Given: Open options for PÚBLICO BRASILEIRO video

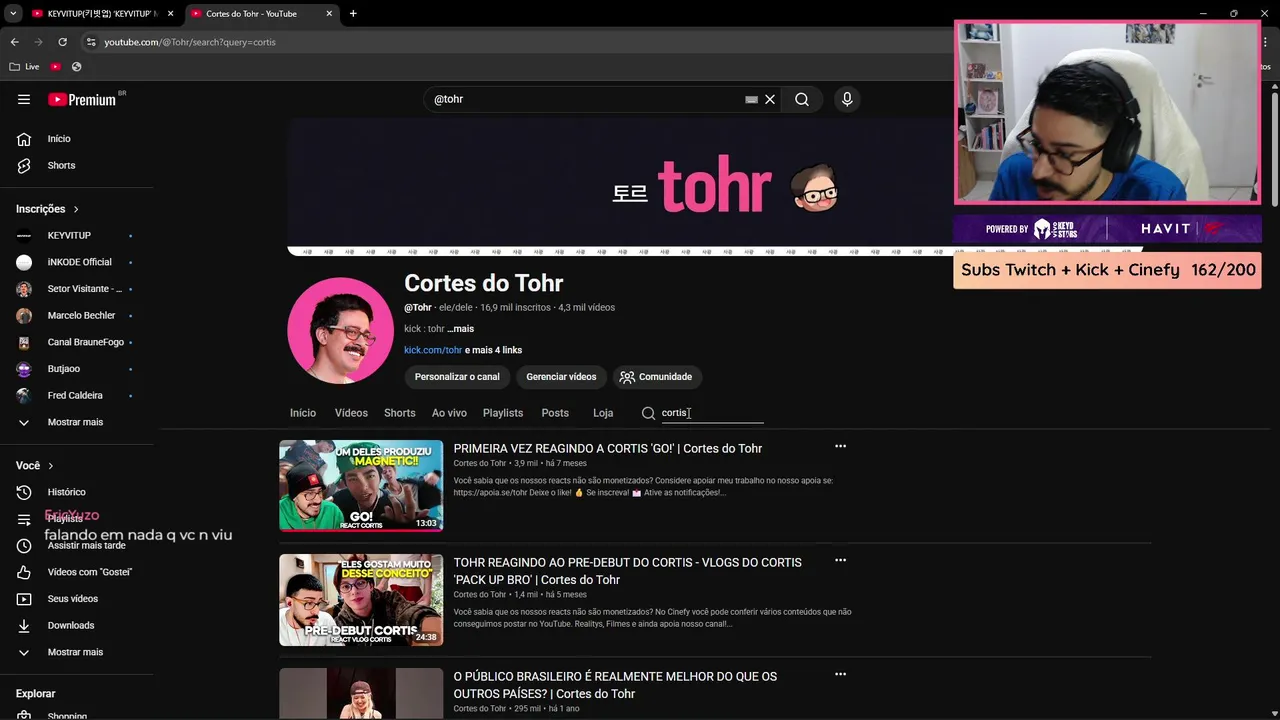Looking at the screenshot, I should pyautogui.click(x=840, y=674).
